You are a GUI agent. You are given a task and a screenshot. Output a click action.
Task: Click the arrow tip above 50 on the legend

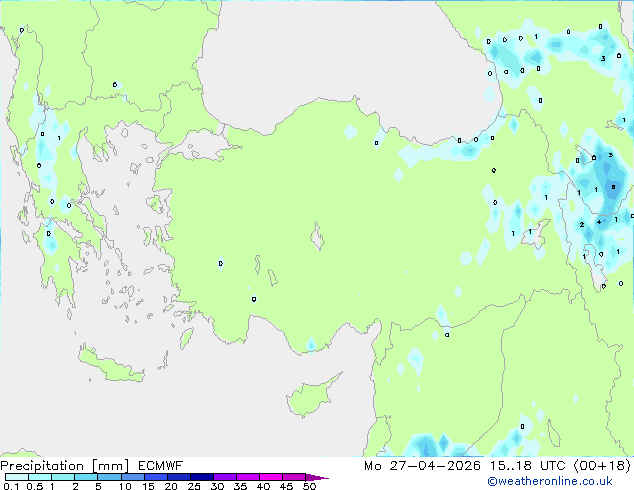[317, 477]
